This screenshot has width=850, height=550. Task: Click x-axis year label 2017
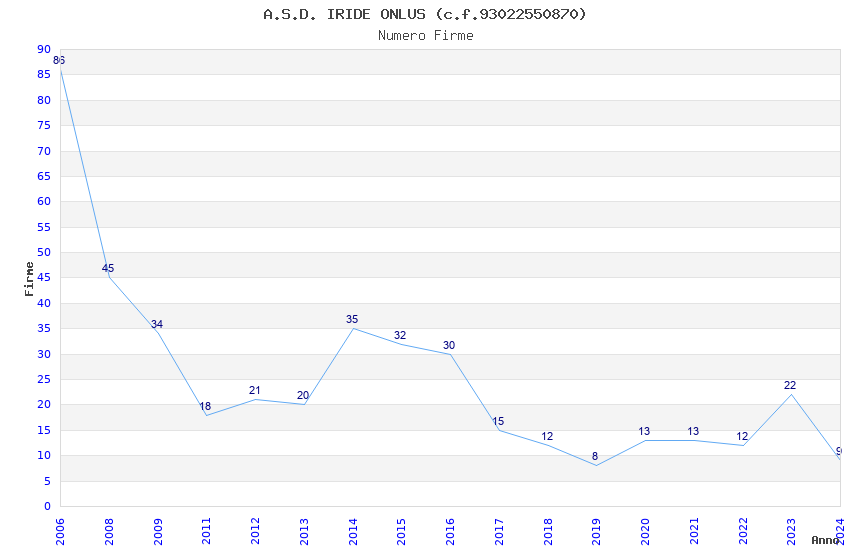point(499,532)
